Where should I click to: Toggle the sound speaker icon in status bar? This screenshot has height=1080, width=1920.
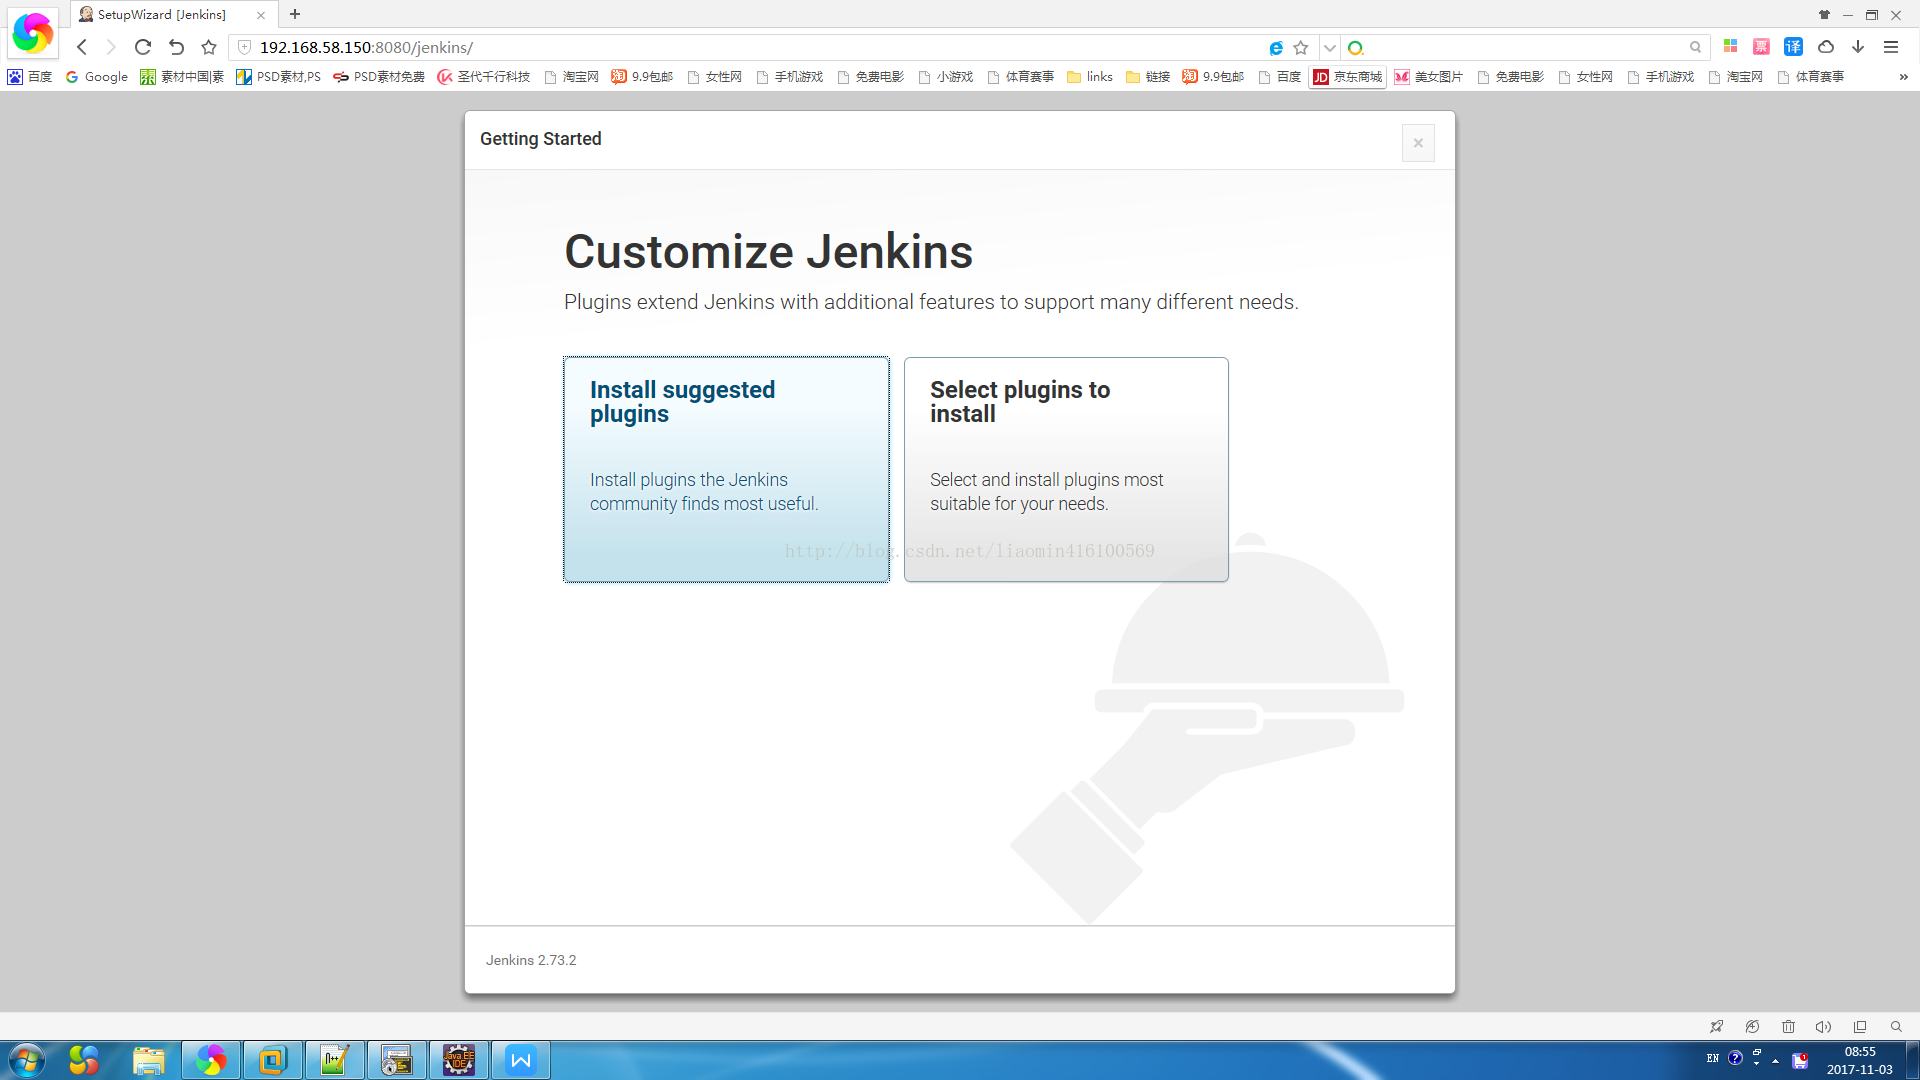[x=1823, y=1027]
